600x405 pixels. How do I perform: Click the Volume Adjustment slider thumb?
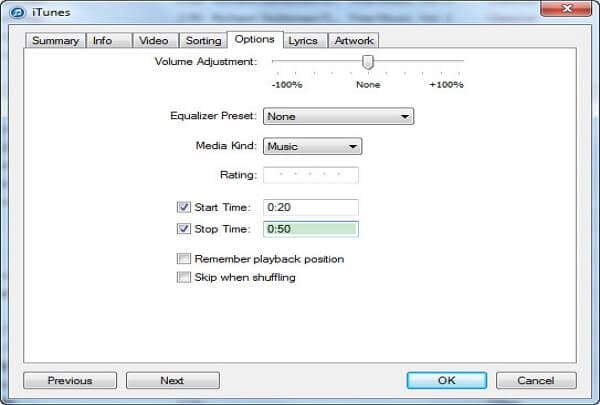point(368,62)
